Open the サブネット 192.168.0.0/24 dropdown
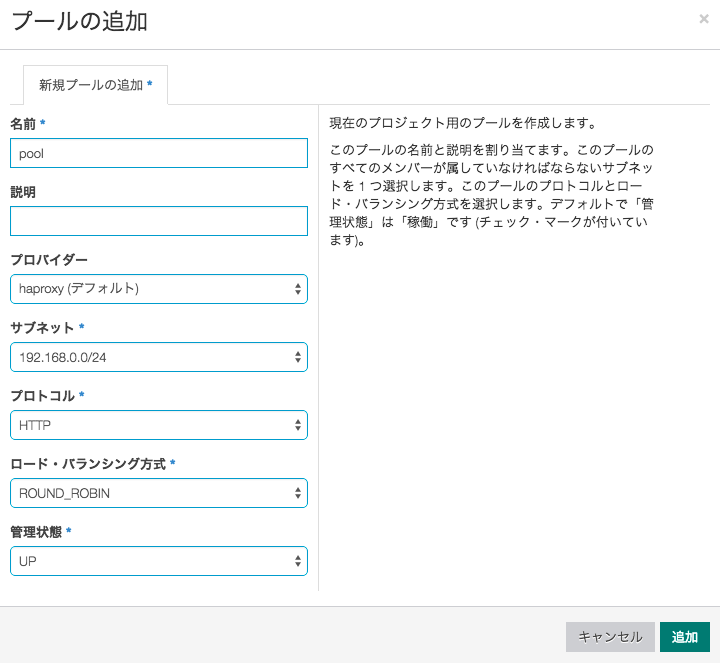The width and height of the screenshot is (720, 663). click(x=159, y=357)
